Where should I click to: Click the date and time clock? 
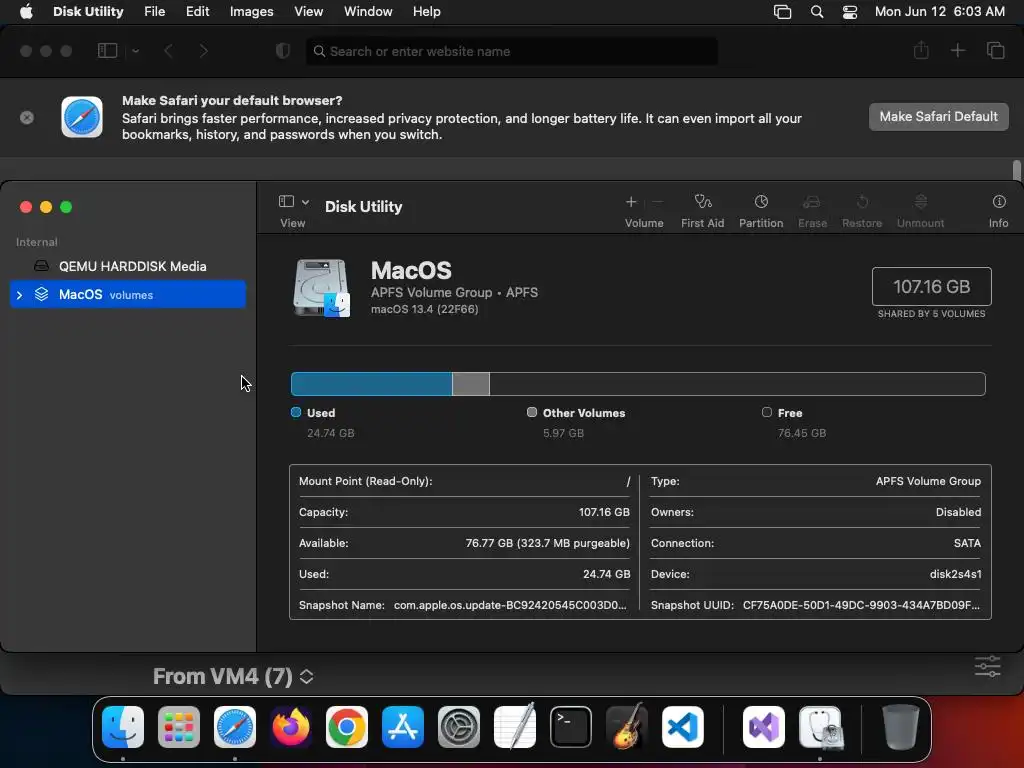tap(940, 12)
